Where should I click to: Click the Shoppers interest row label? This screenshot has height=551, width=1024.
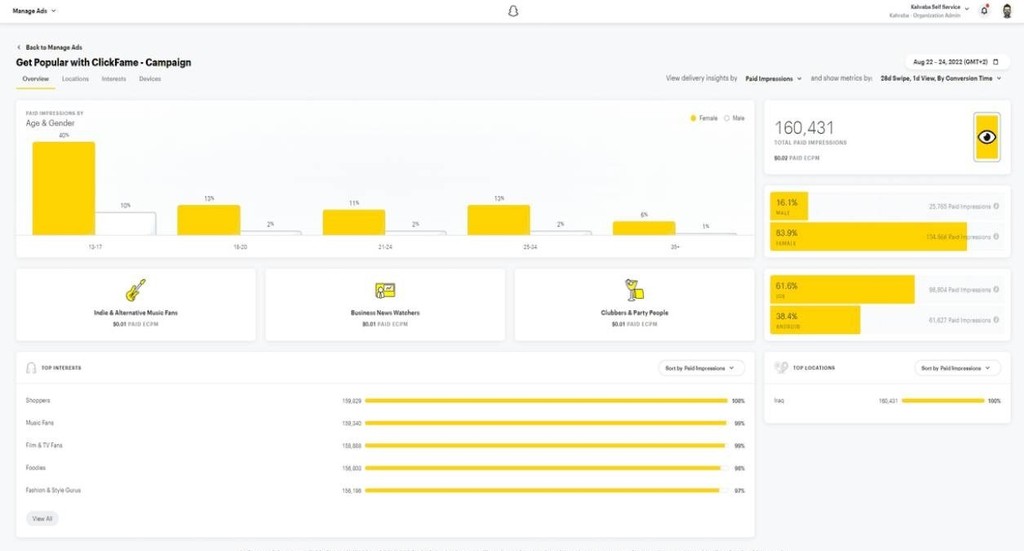pos(38,401)
